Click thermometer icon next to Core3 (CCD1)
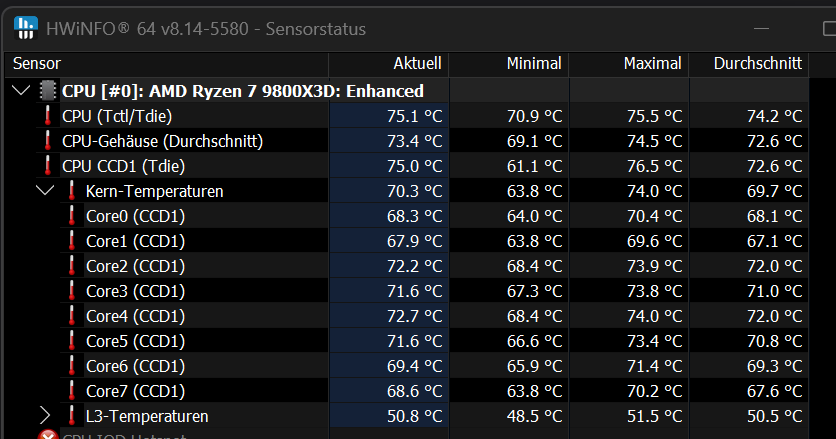 coord(71,291)
